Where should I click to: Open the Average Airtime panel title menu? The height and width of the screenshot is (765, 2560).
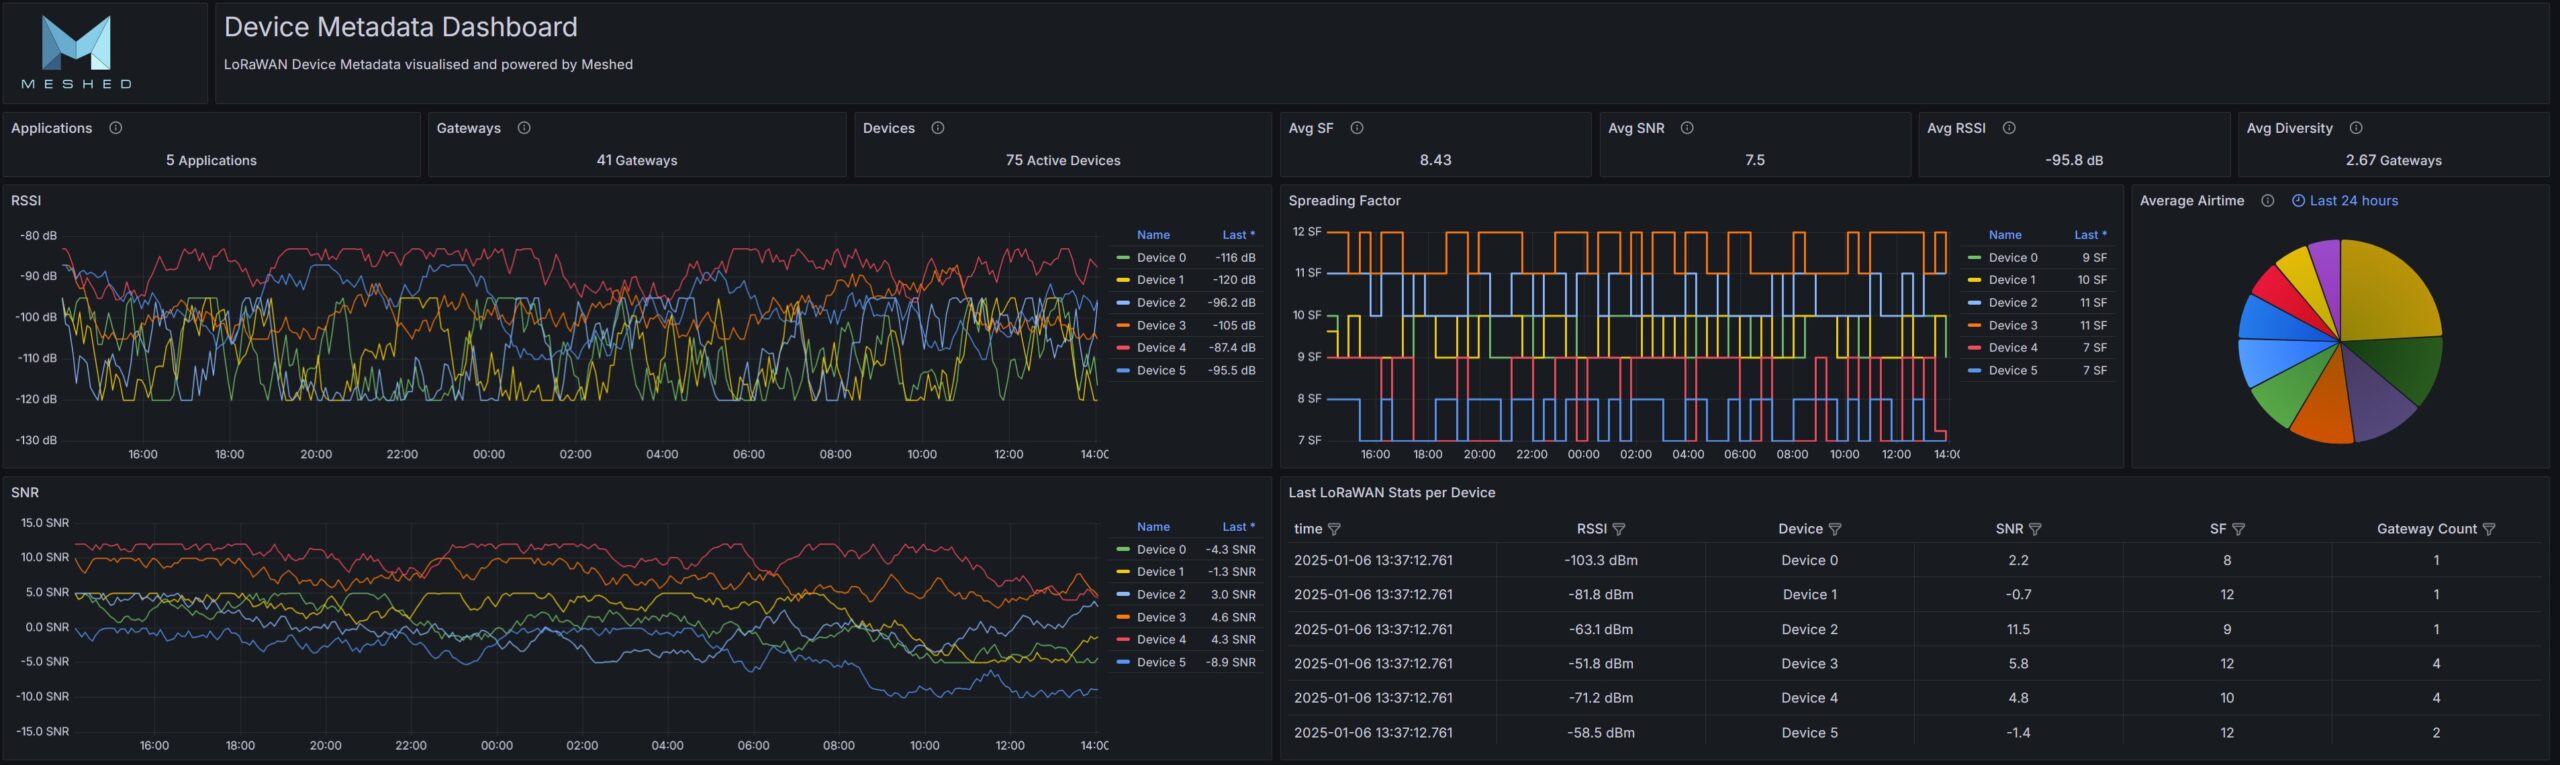[x=2192, y=201]
